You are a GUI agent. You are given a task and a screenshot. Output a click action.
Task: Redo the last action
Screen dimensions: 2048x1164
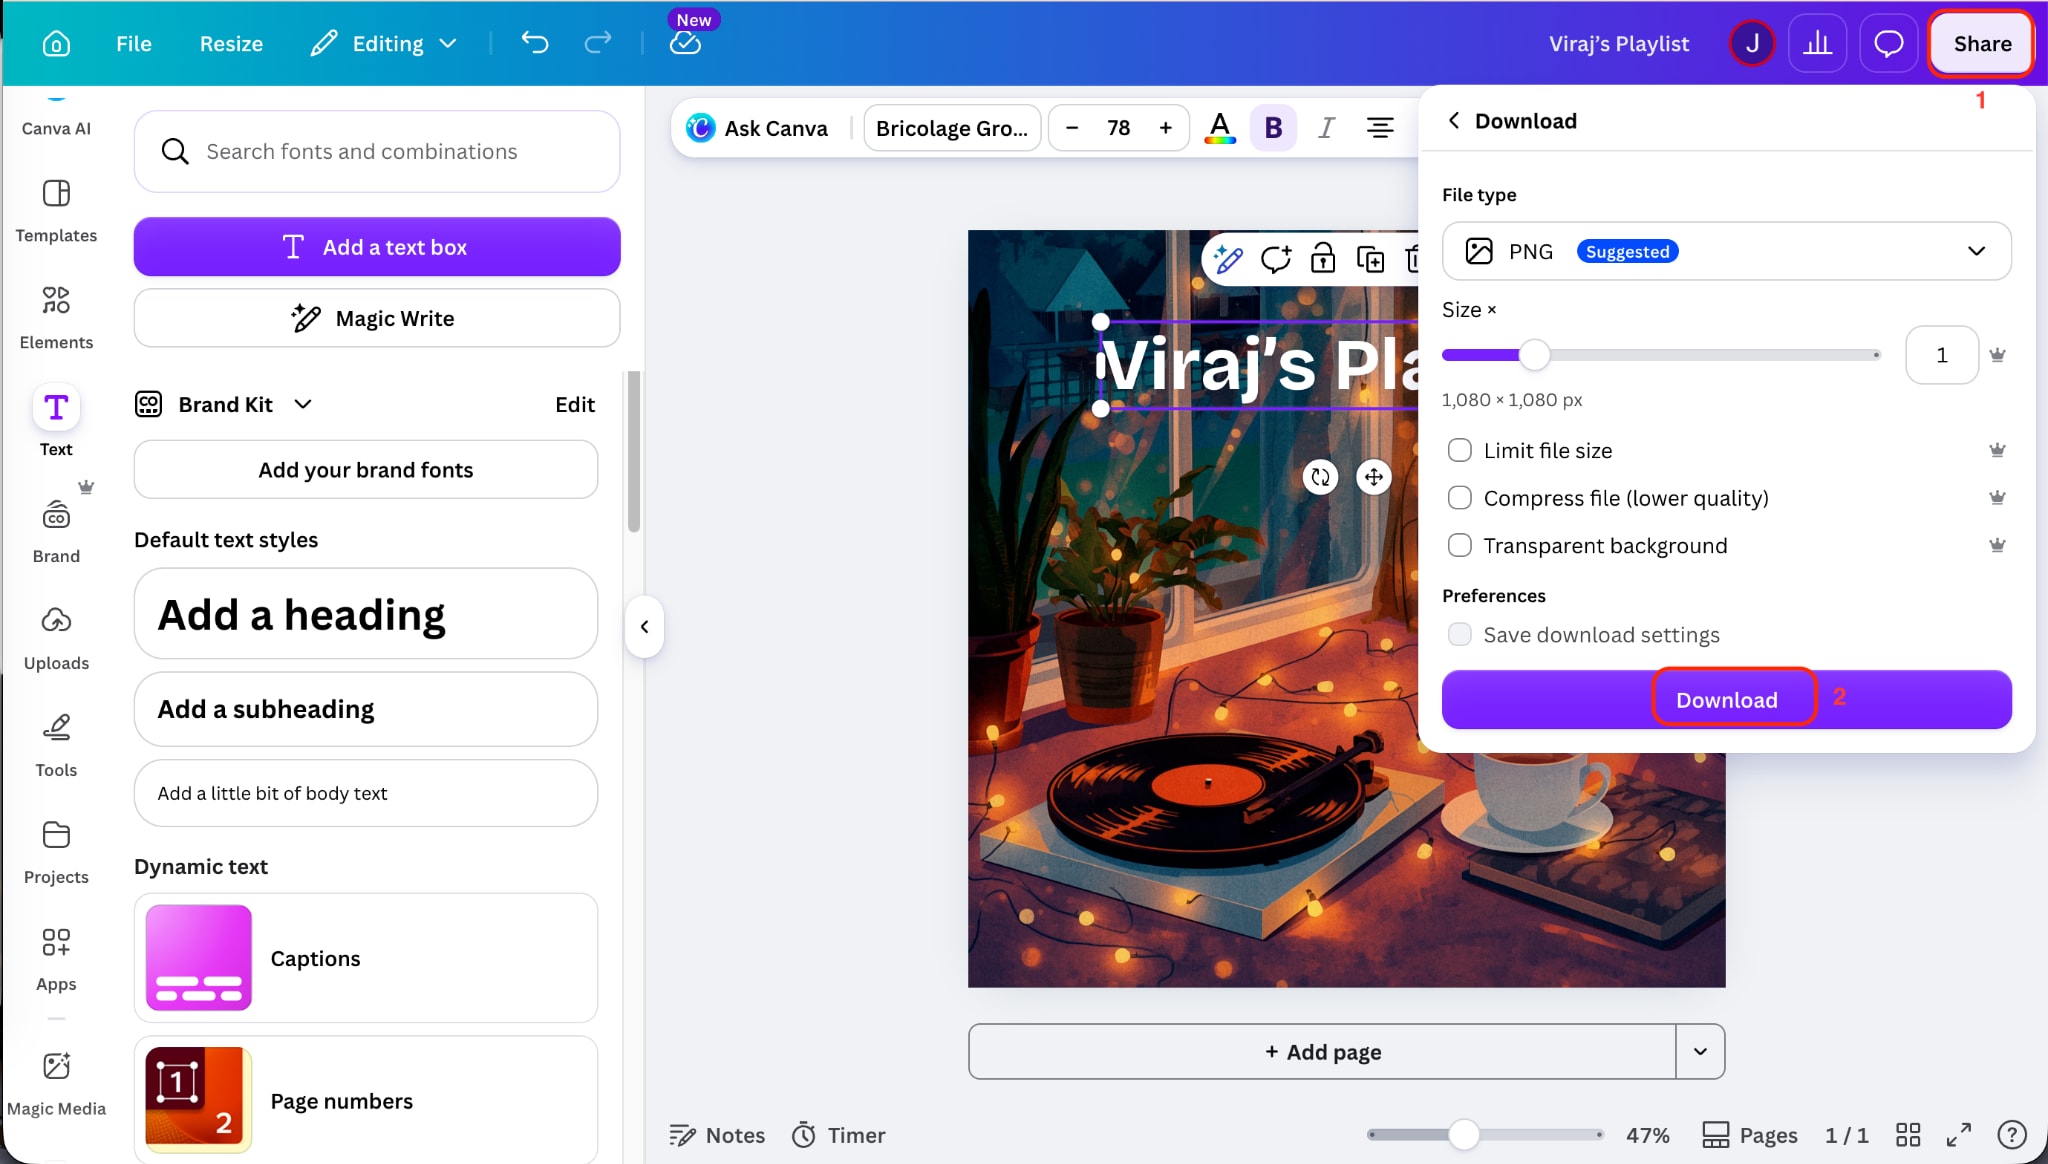pos(598,43)
